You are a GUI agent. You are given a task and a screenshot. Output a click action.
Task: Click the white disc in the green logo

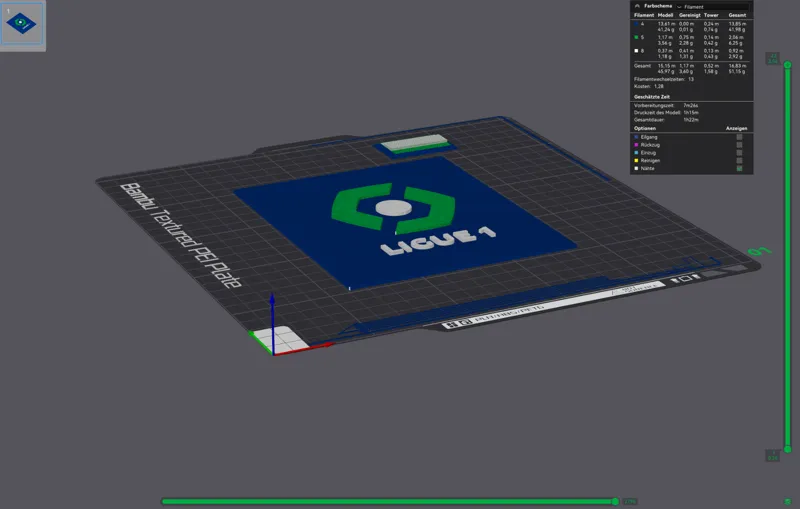[393, 208]
